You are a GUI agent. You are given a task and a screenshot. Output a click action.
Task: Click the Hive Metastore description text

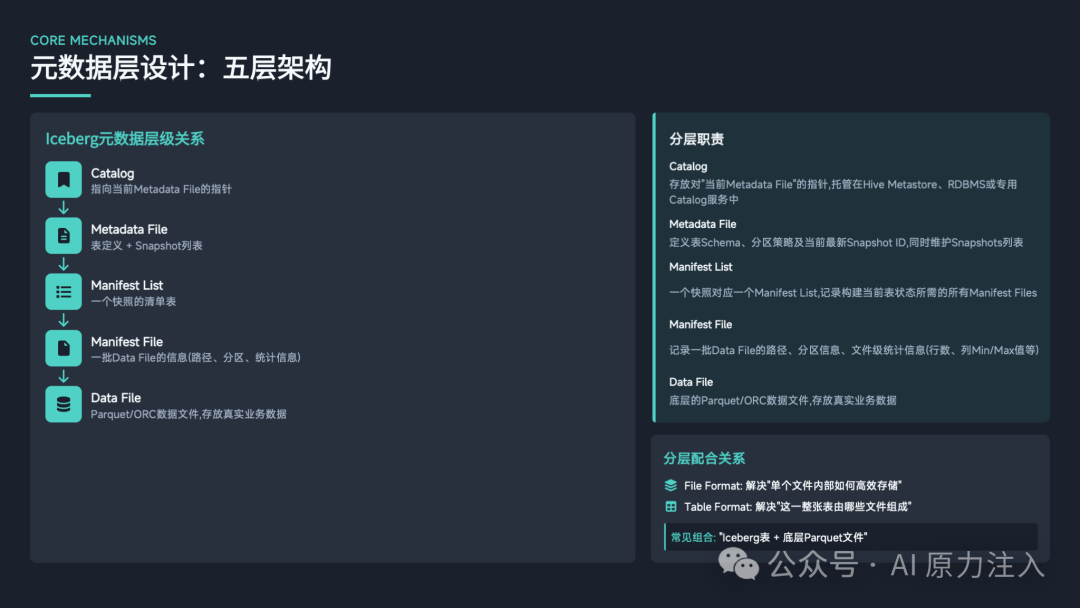843,192
